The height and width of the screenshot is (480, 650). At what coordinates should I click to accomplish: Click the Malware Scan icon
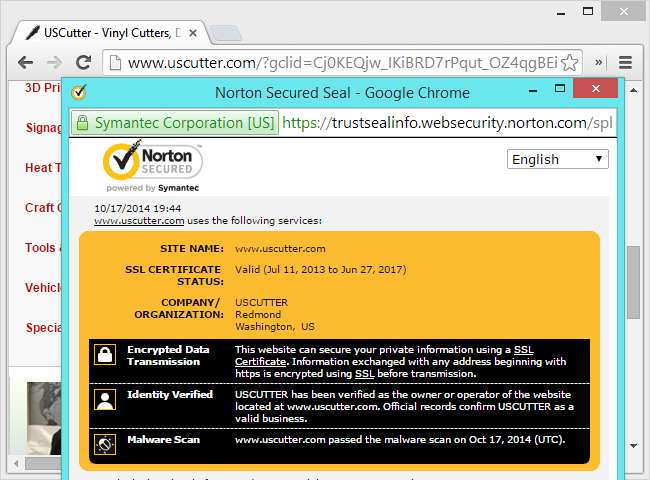pos(104,441)
